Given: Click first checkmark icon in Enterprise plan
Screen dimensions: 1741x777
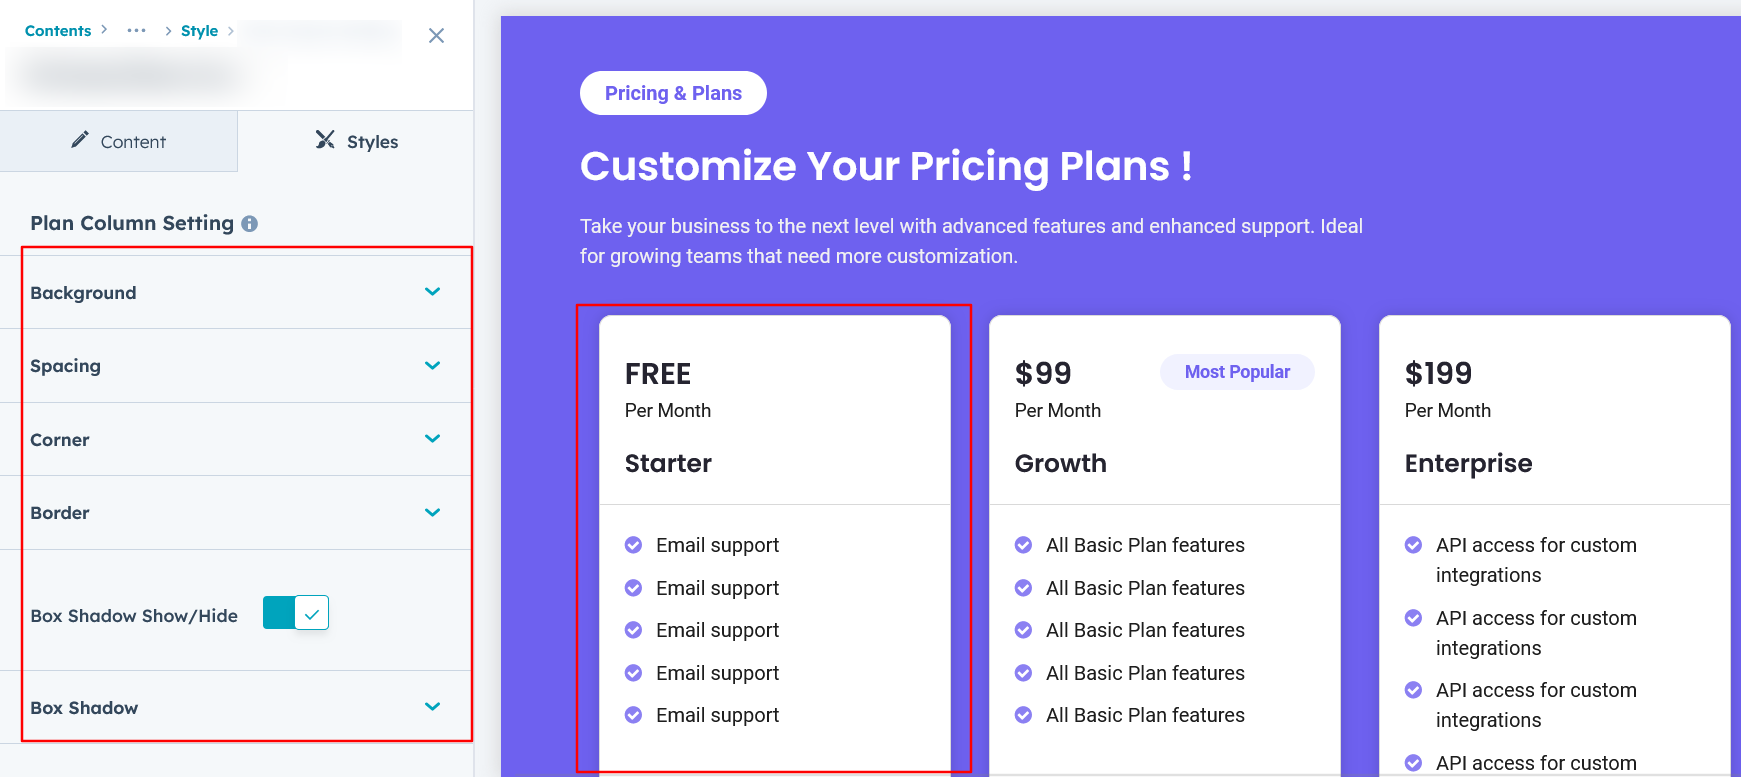Looking at the screenshot, I should point(1413,545).
